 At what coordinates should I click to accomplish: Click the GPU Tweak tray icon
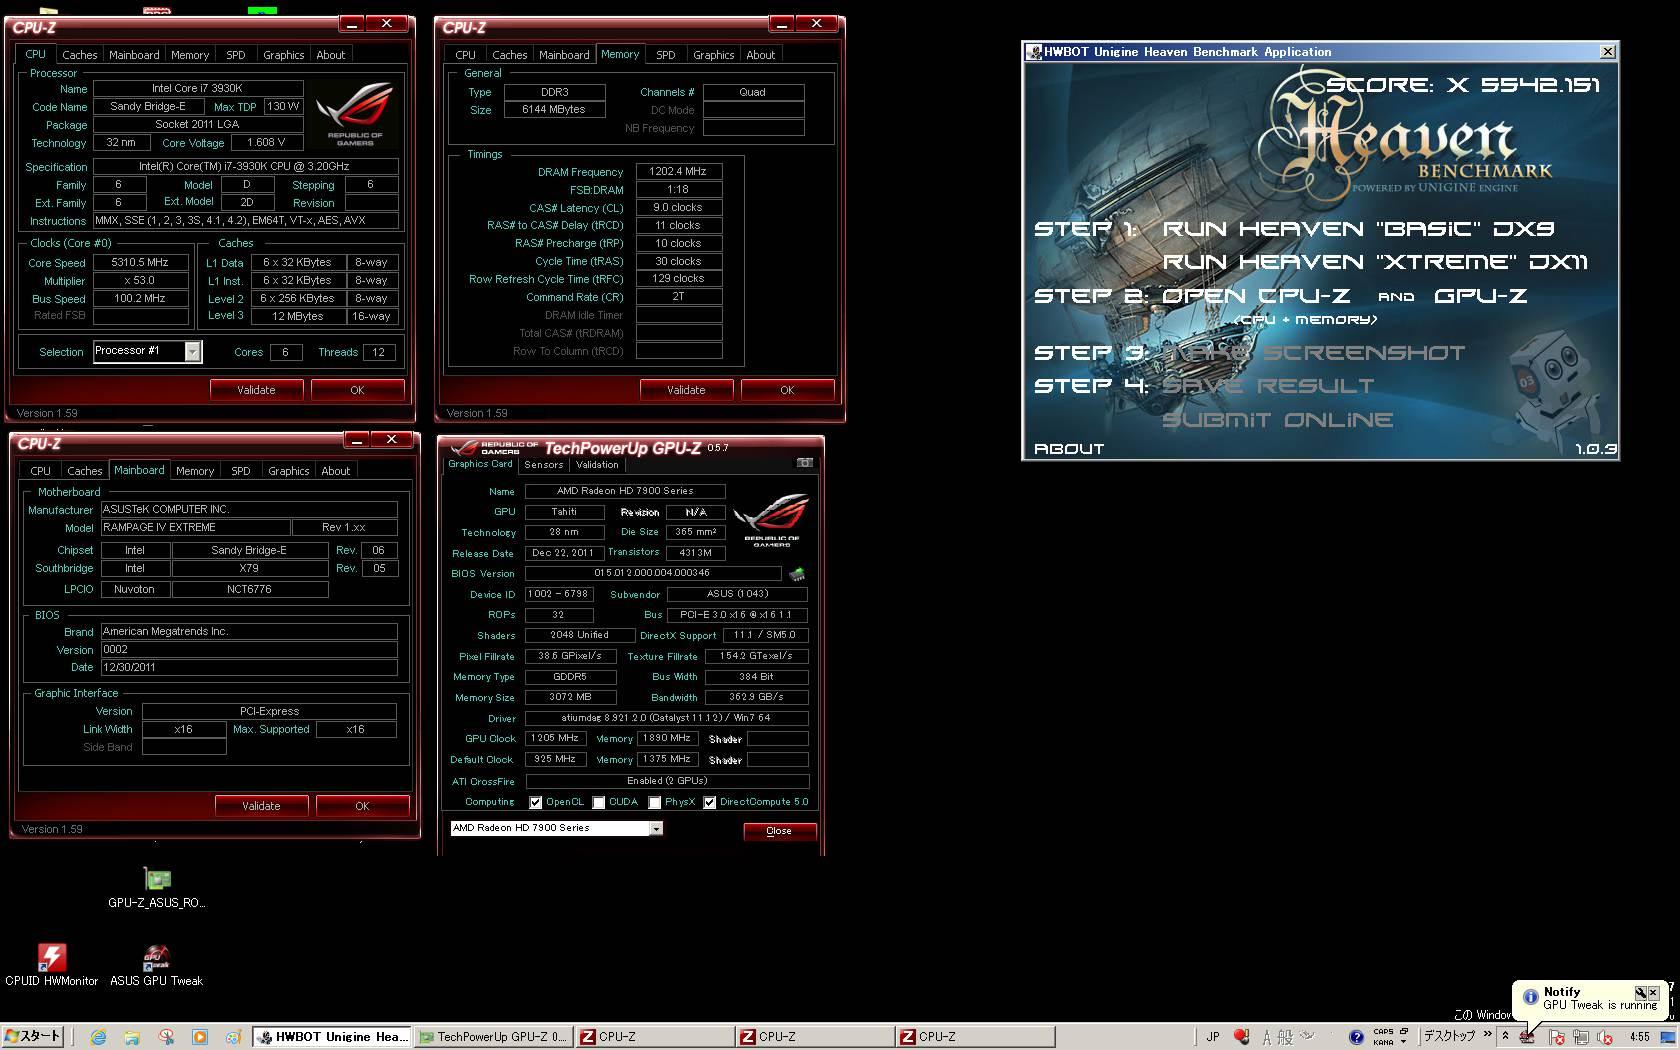1527,1037
